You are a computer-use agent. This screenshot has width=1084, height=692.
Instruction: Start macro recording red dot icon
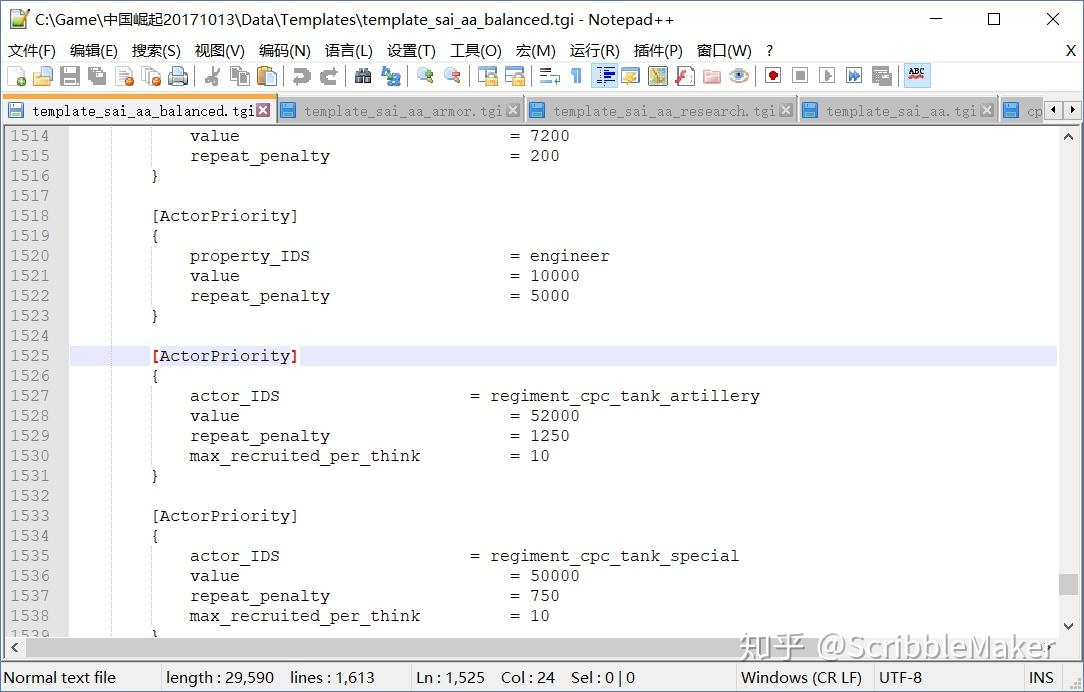coord(773,76)
